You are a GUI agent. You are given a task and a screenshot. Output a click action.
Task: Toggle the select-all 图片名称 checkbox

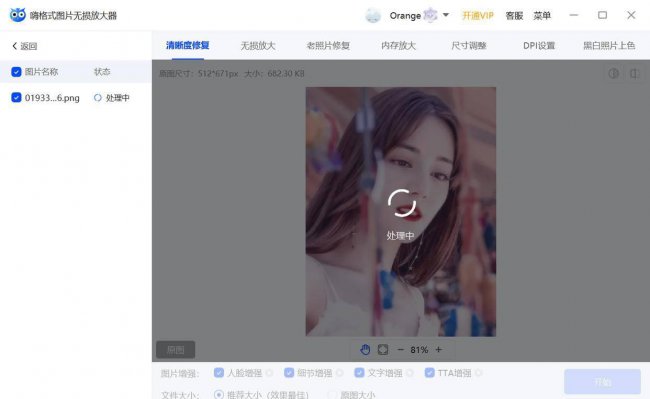pos(16,72)
